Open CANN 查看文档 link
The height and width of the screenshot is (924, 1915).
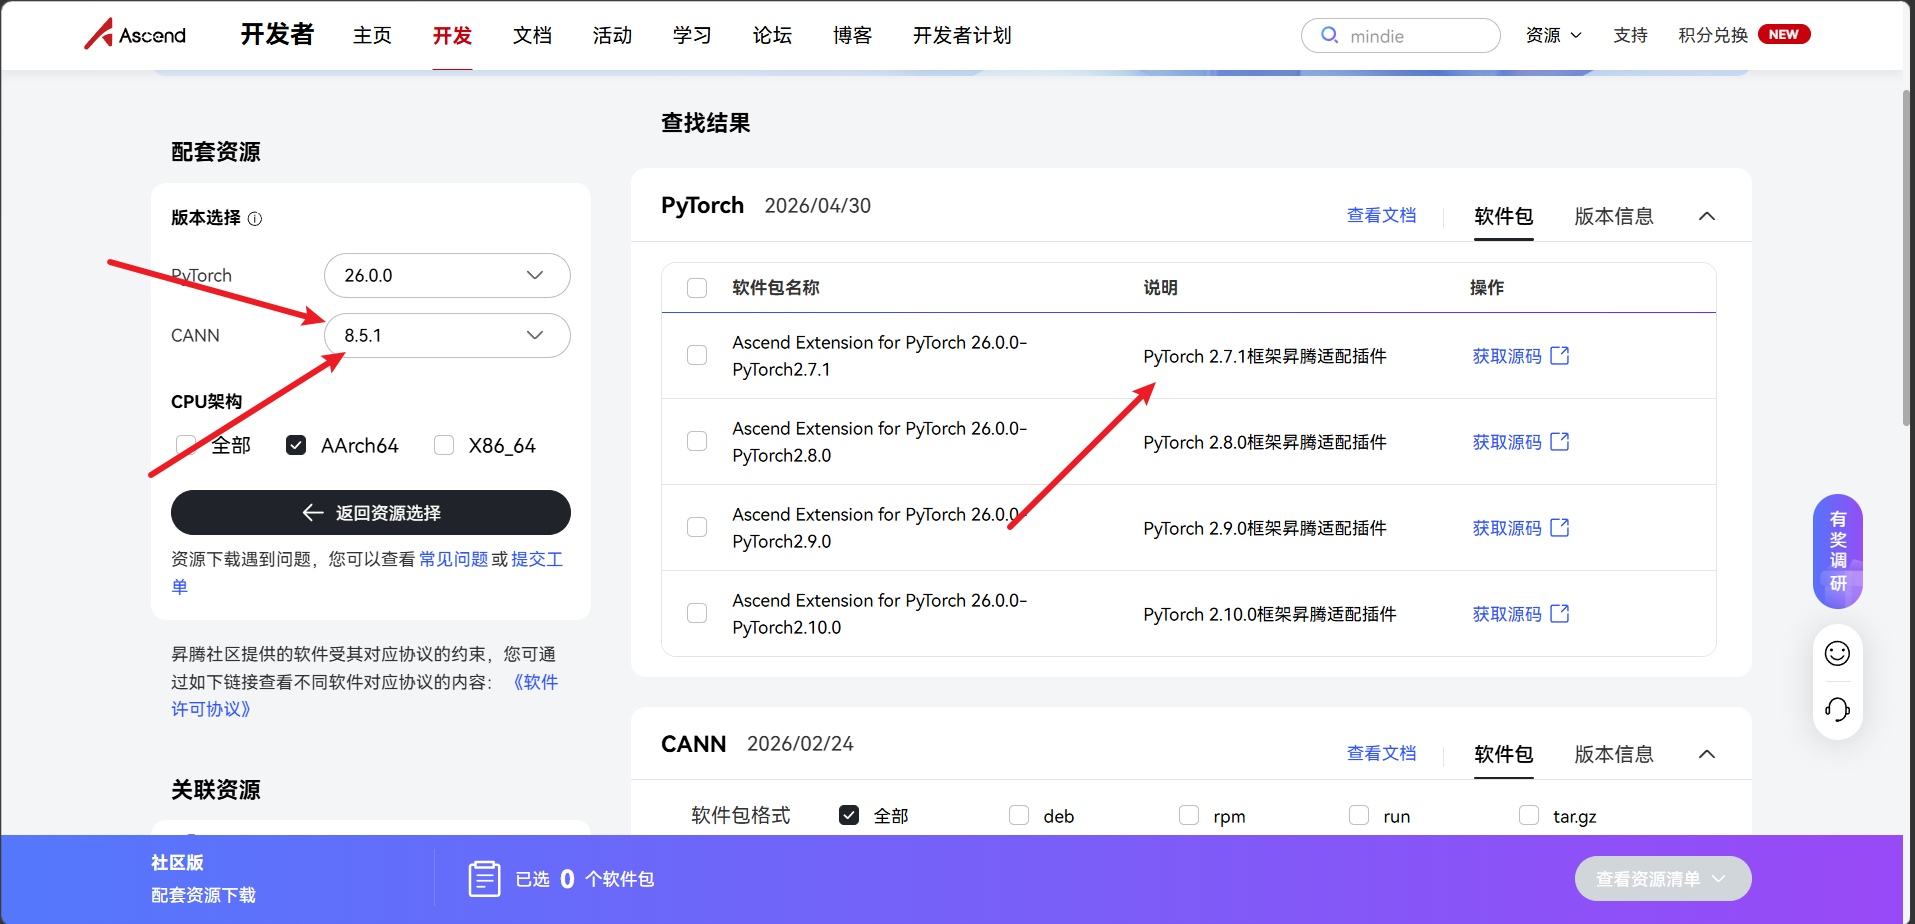coord(1381,753)
